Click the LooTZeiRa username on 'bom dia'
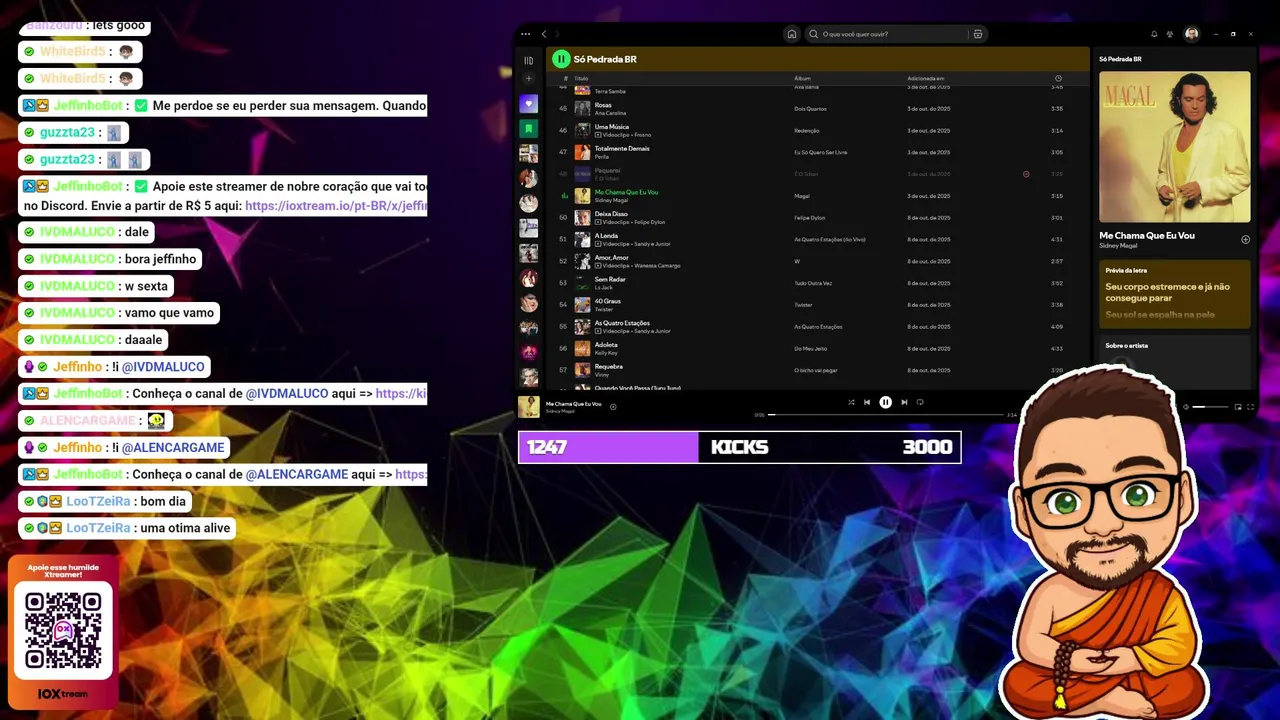The height and width of the screenshot is (720, 1280). pos(98,501)
